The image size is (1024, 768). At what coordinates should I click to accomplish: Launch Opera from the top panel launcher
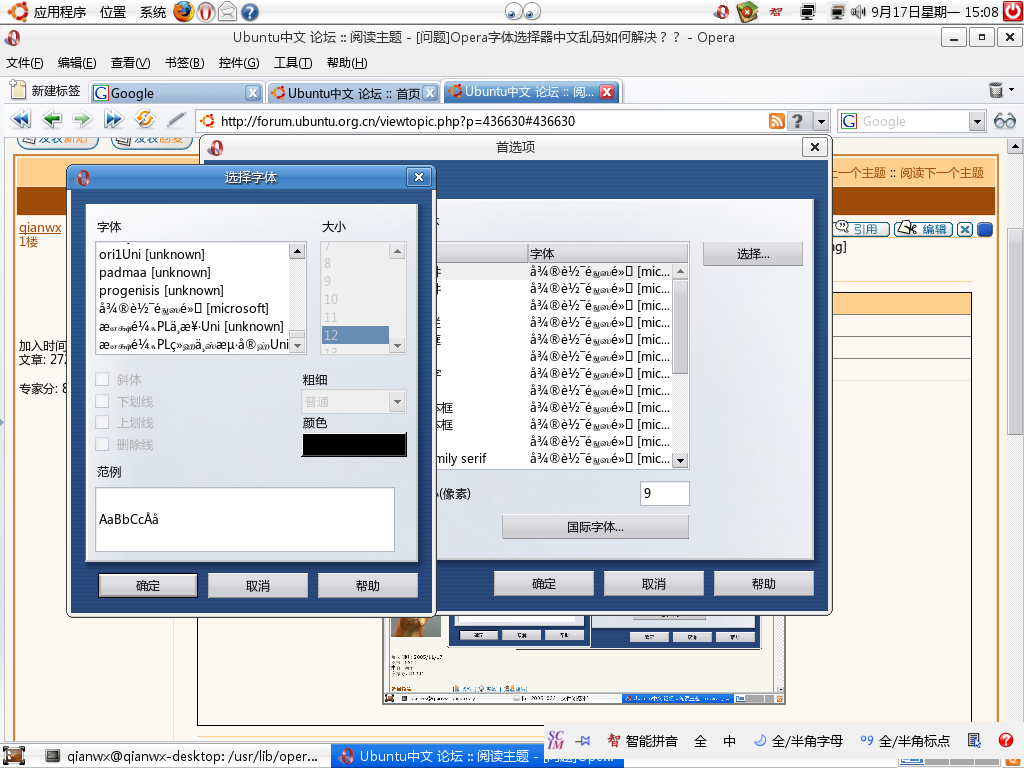pyautogui.click(x=206, y=12)
